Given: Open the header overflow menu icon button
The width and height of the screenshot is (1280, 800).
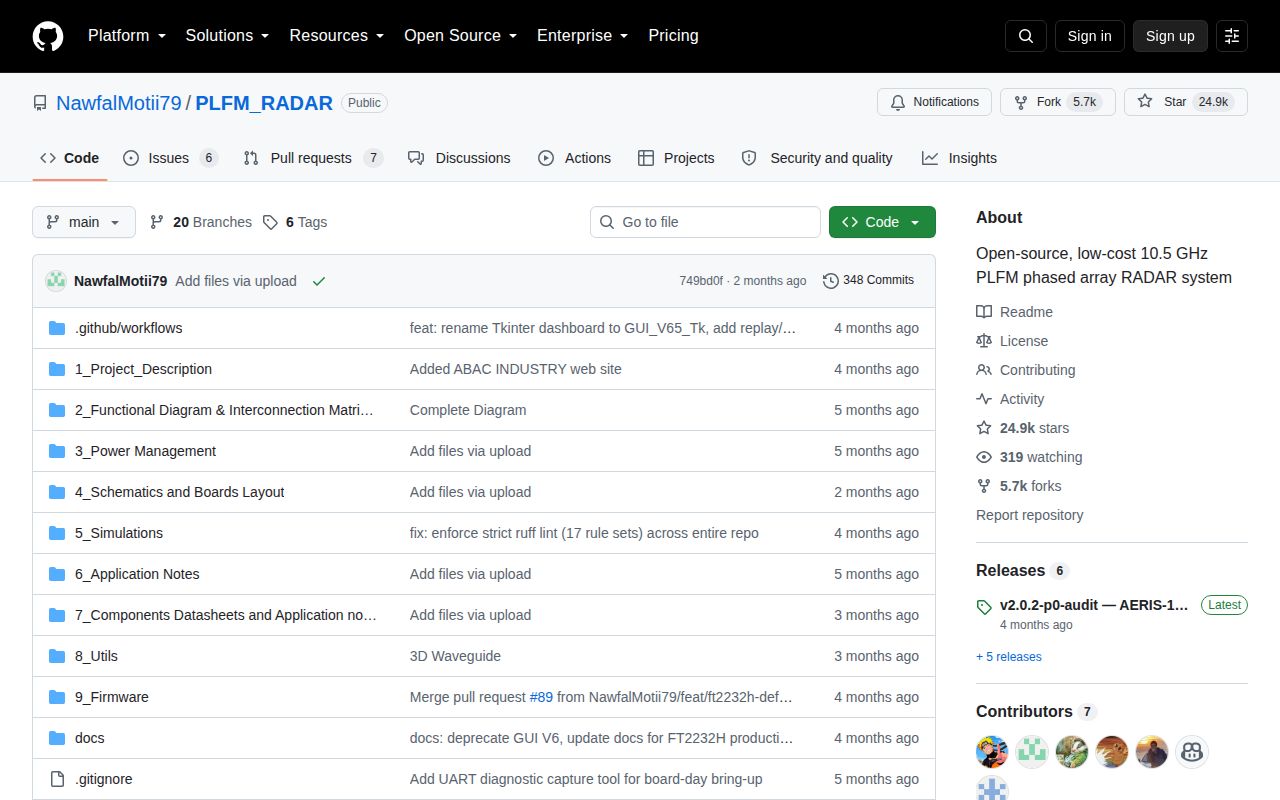Looking at the screenshot, I should [1232, 36].
